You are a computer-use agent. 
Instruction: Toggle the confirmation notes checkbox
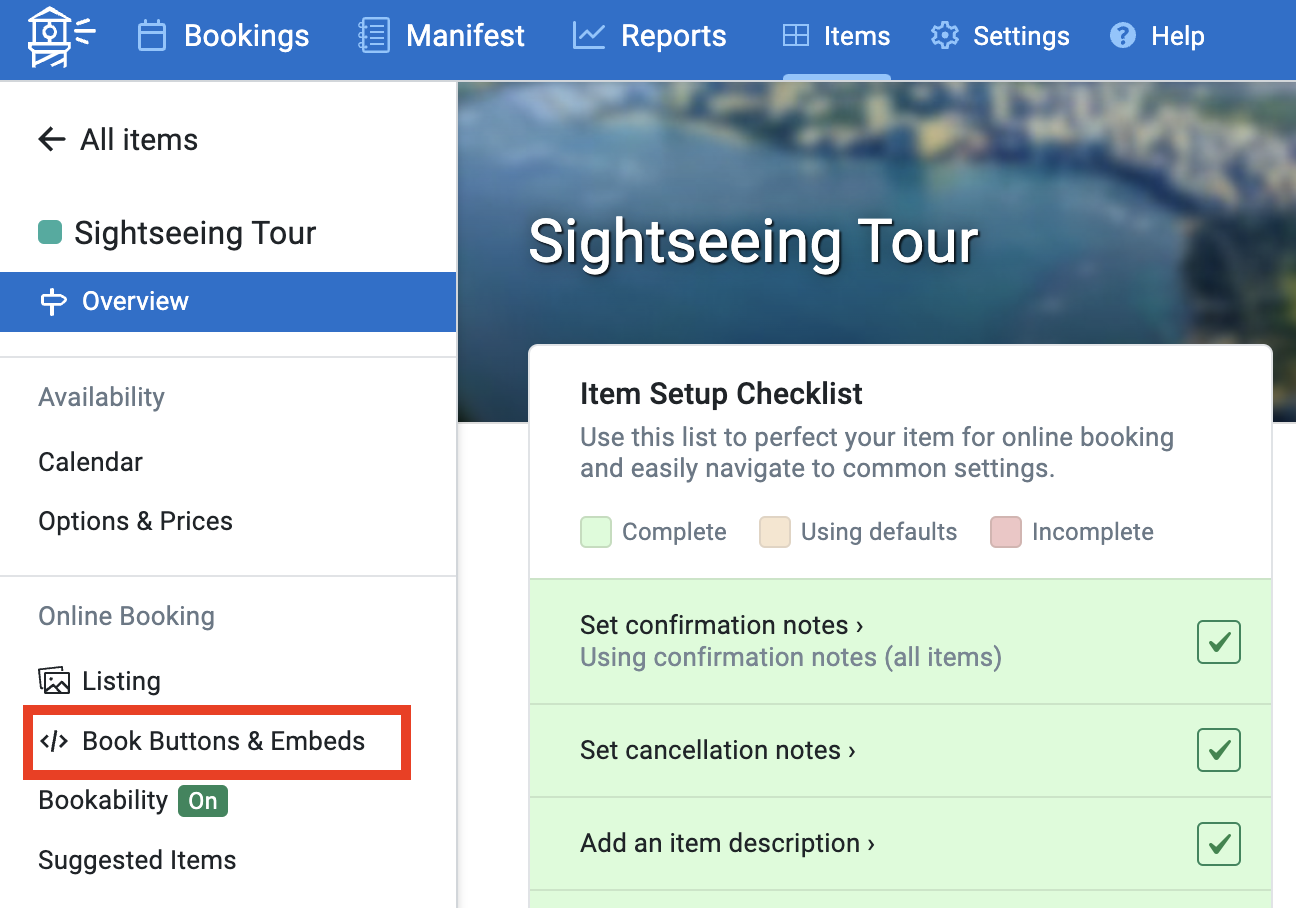tap(1218, 642)
